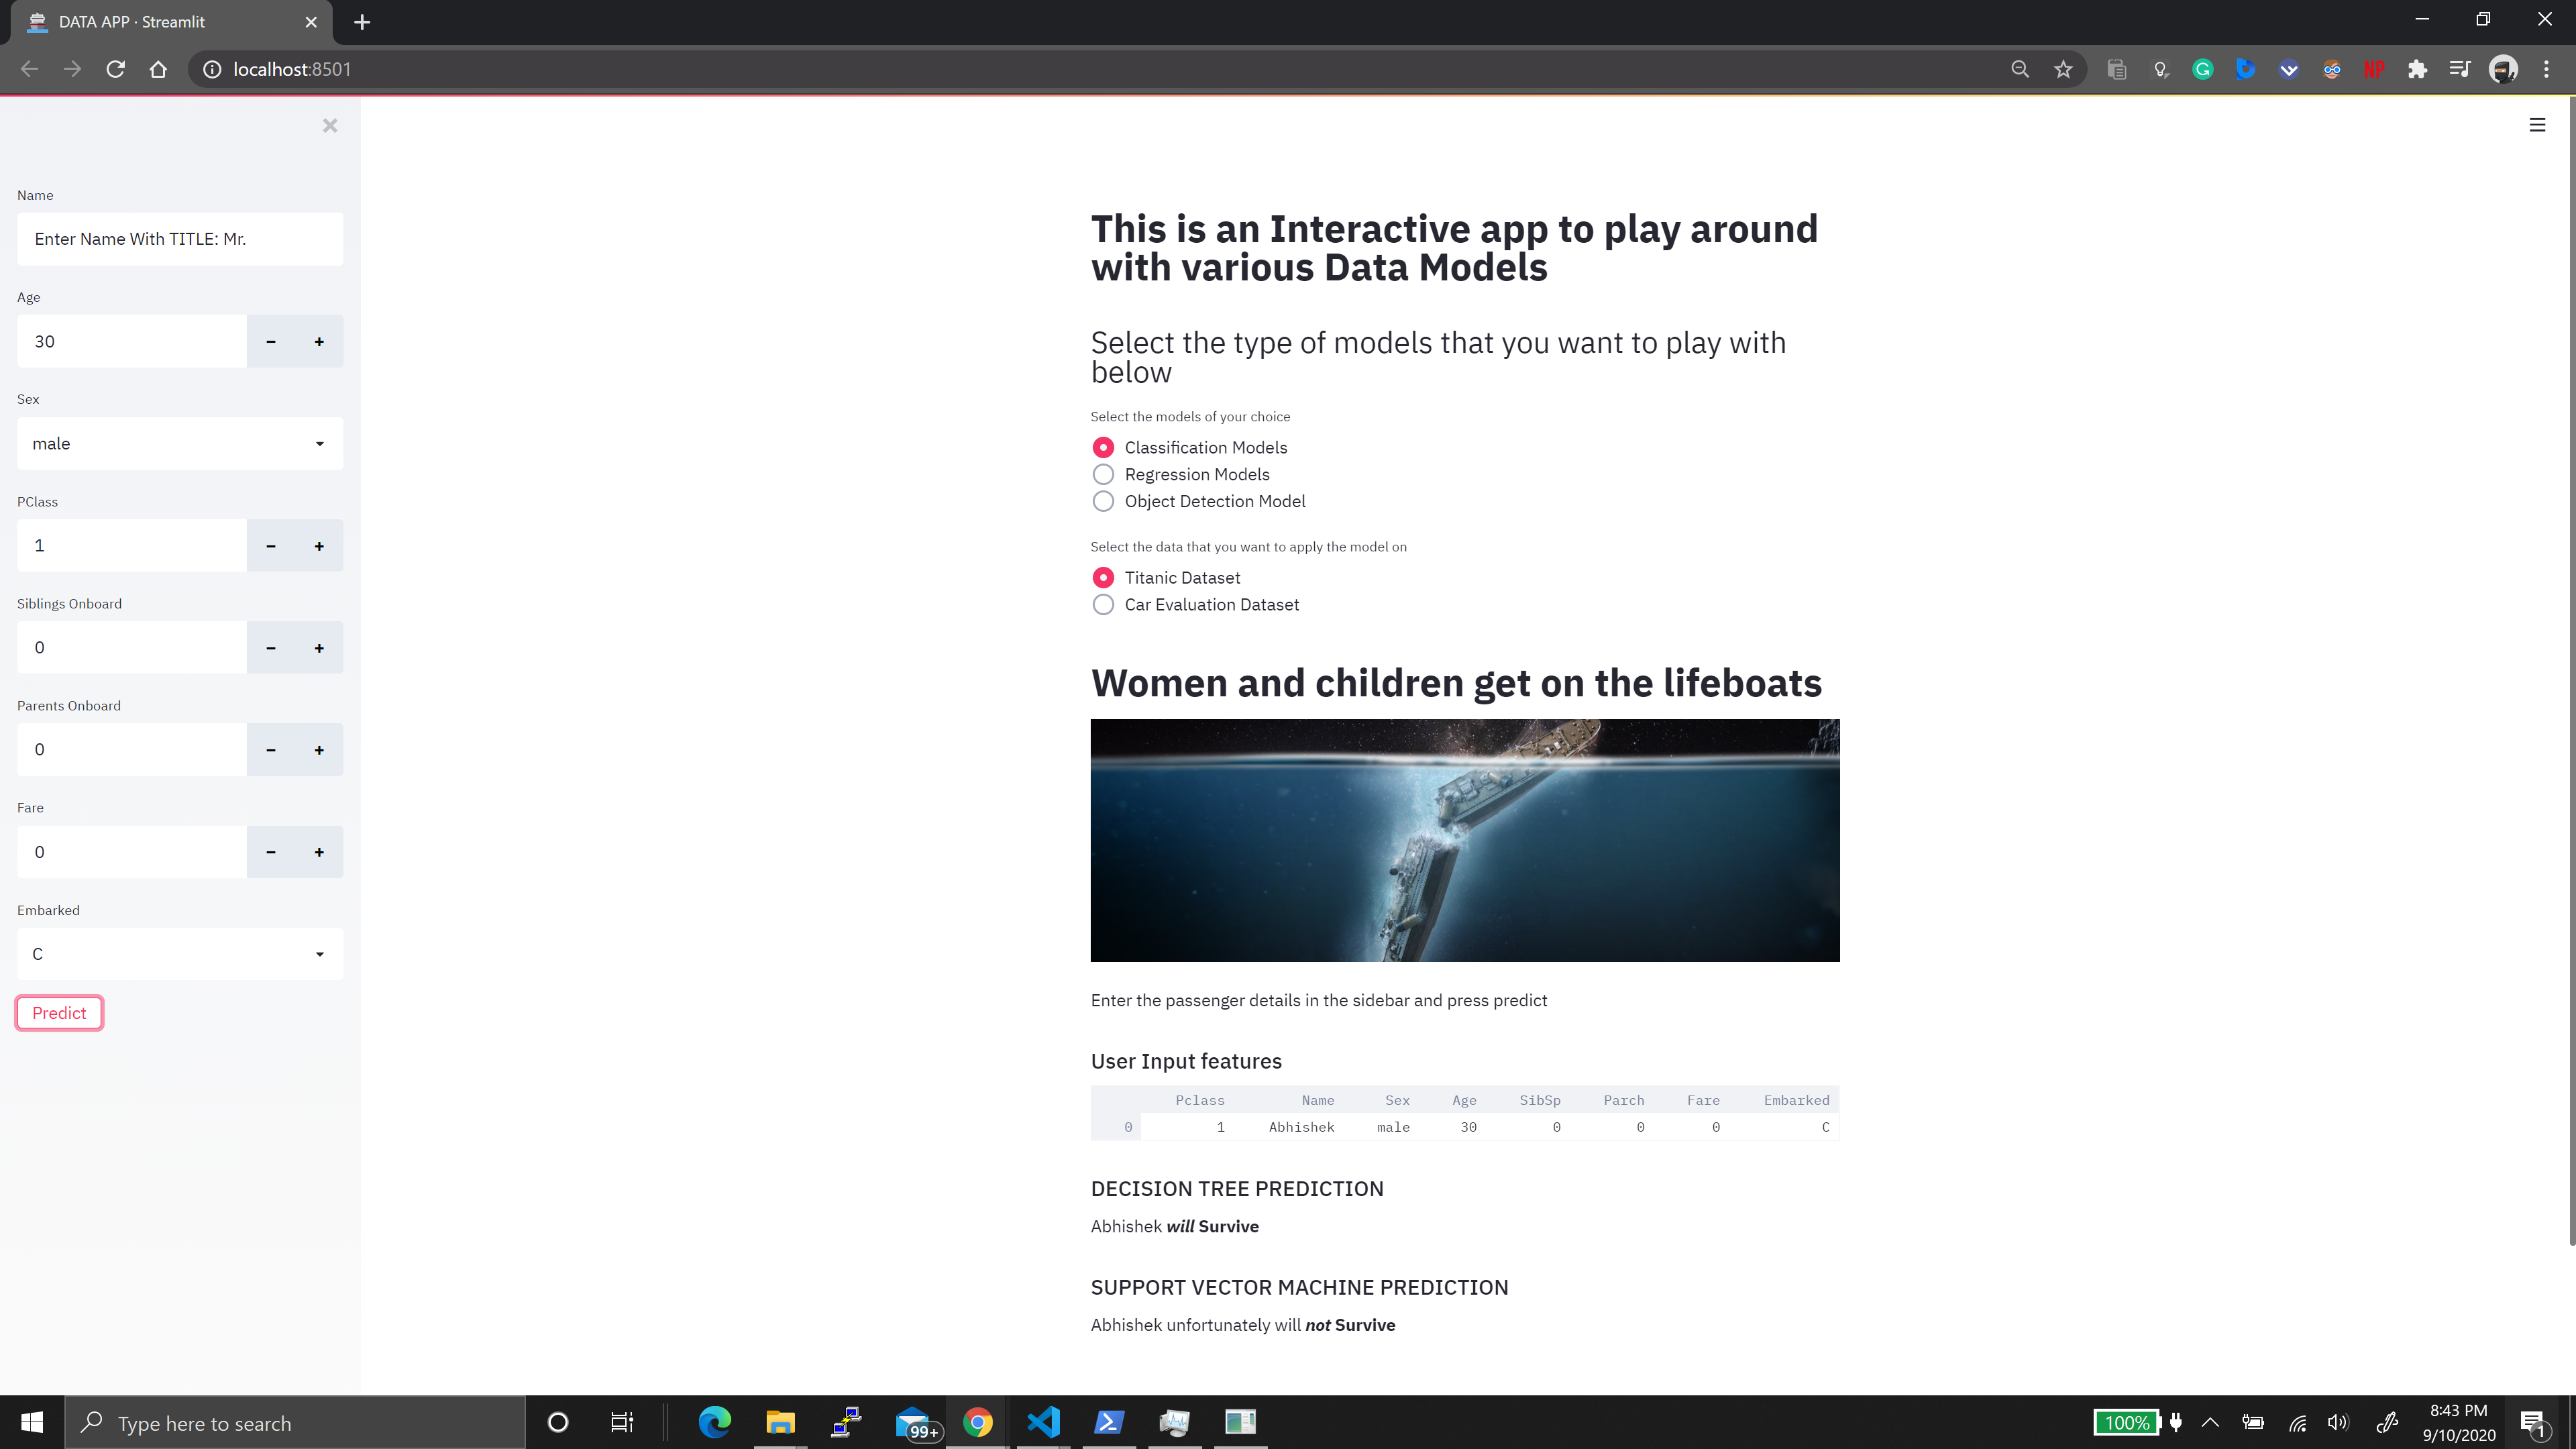Bookmark this page with the star icon
This screenshot has height=1449, width=2576.
tap(2063, 69)
